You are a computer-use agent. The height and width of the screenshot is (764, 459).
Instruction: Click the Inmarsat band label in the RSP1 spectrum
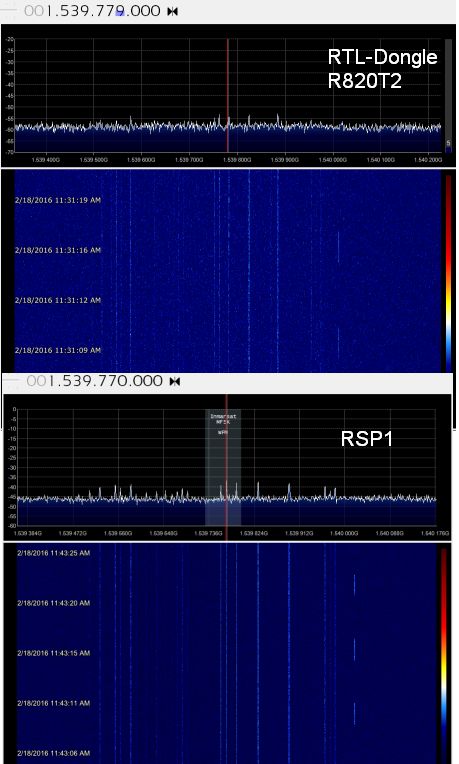coord(223,419)
